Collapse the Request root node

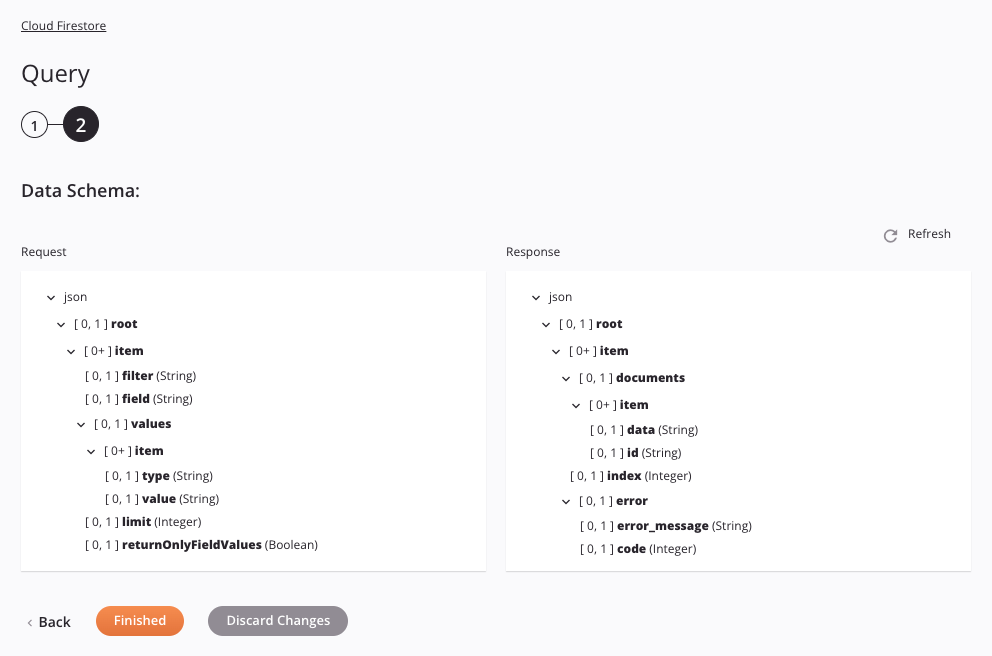[61, 325]
